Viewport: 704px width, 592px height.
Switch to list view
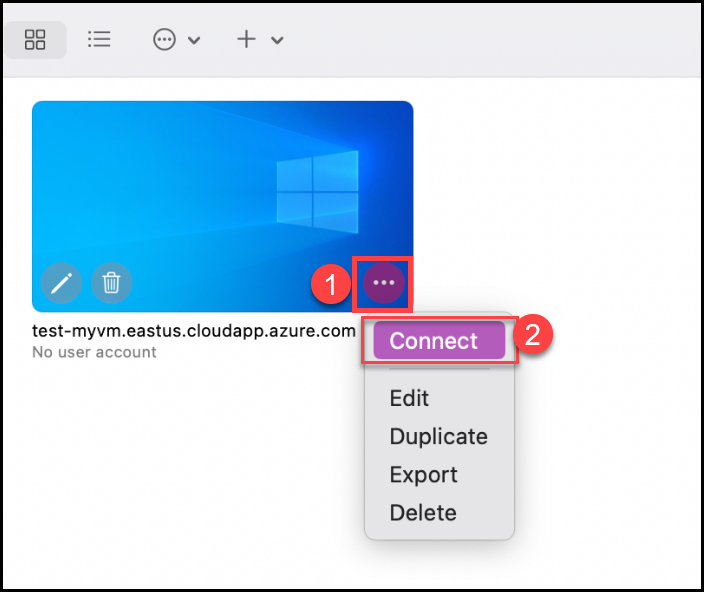click(x=99, y=39)
